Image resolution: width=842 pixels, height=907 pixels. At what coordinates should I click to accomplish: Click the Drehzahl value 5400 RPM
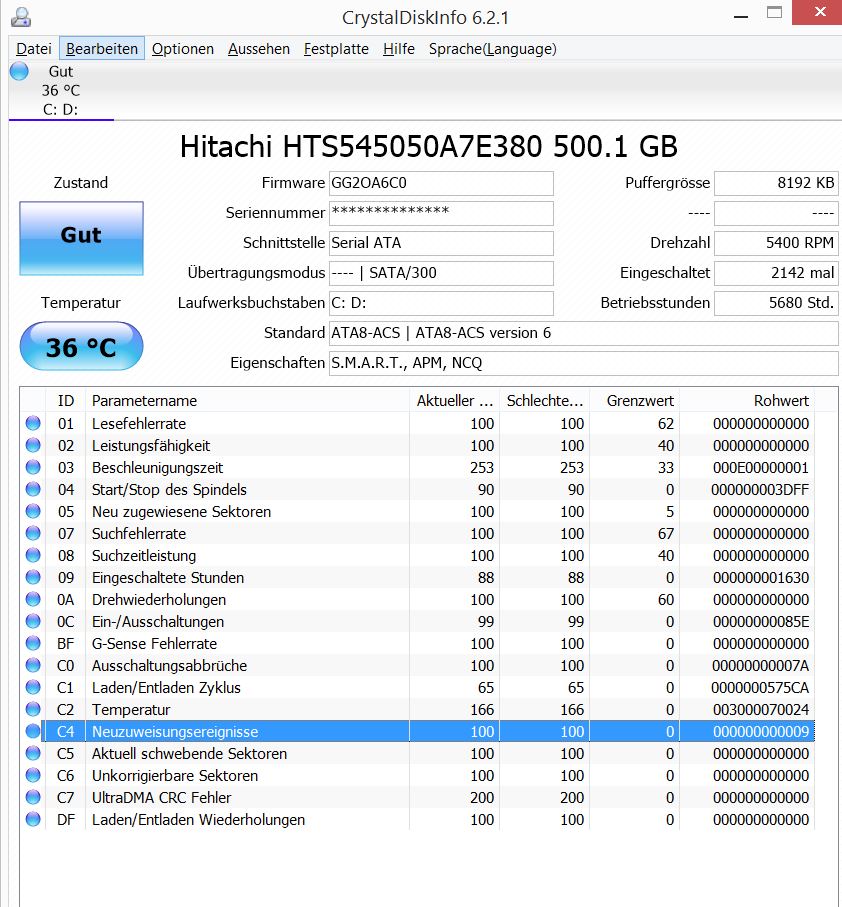pos(776,243)
